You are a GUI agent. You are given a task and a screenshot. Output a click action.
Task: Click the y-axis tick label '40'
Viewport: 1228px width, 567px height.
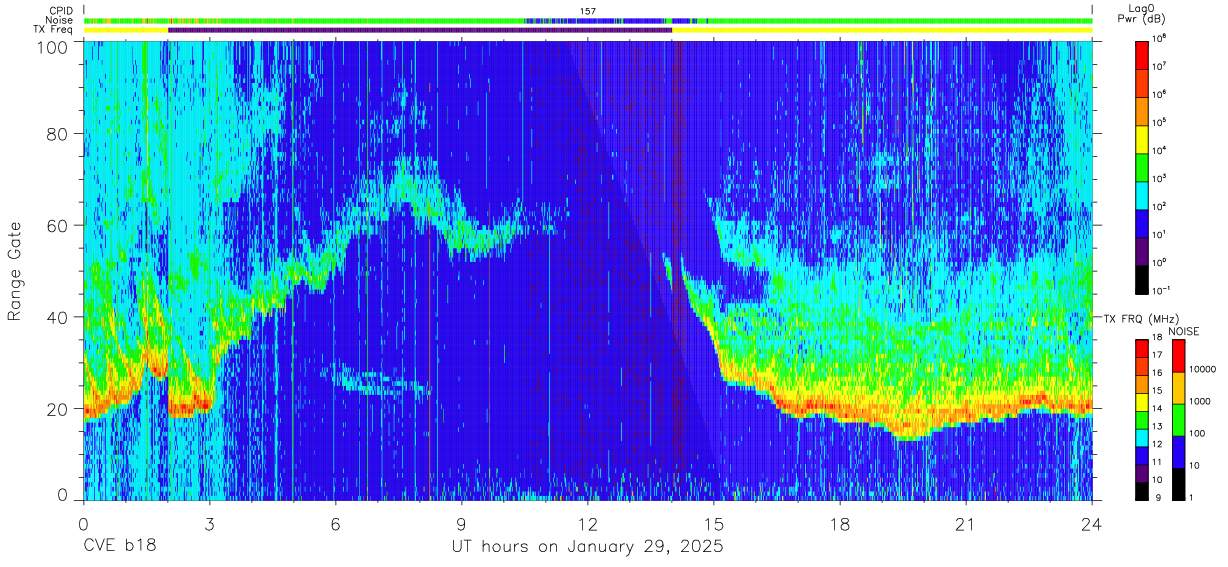[57, 317]
